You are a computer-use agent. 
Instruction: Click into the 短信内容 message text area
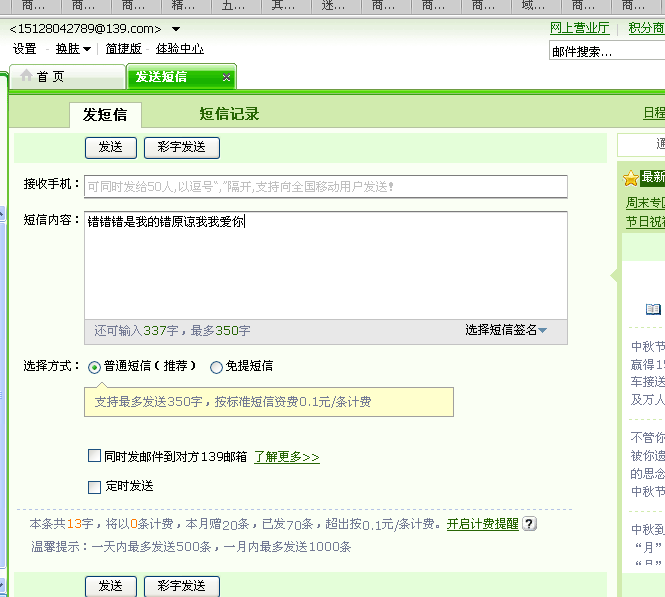pyautogui.click(x=326, y=265)
